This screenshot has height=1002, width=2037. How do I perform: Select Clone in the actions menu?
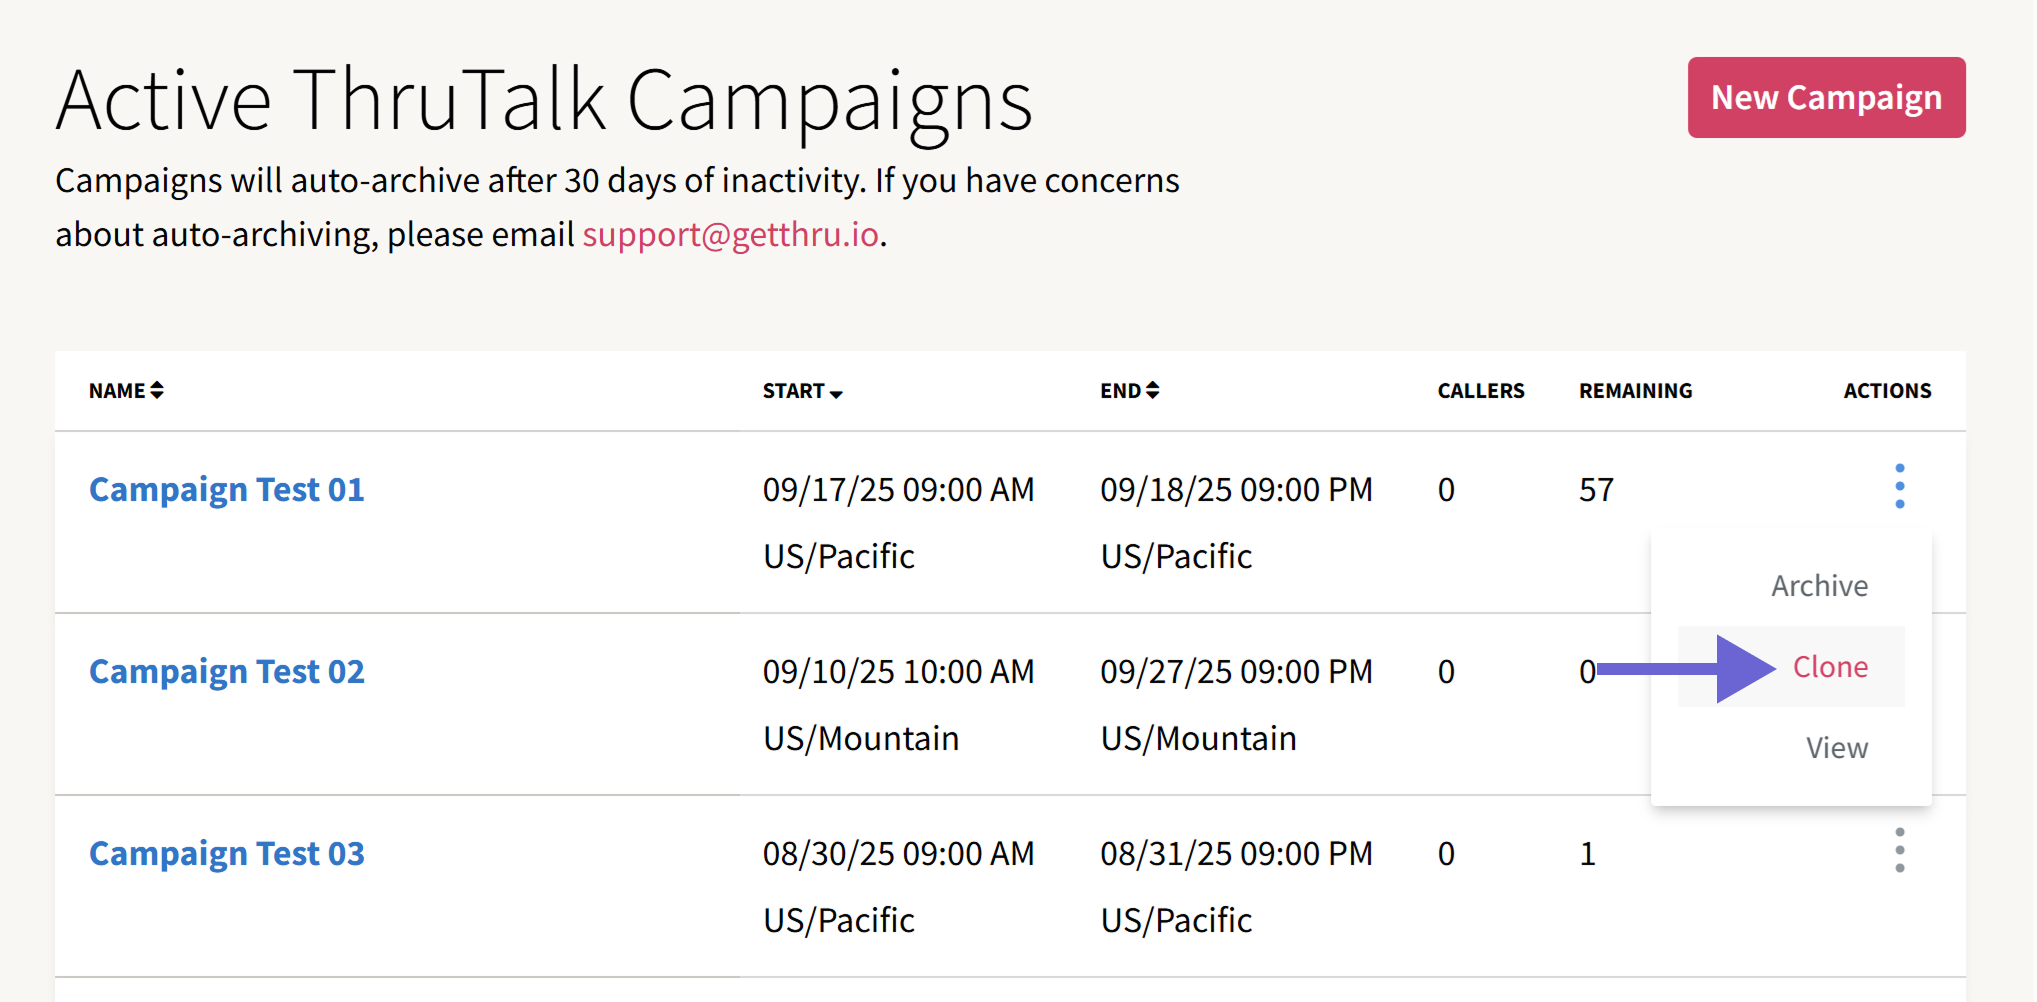point(1829,667)
